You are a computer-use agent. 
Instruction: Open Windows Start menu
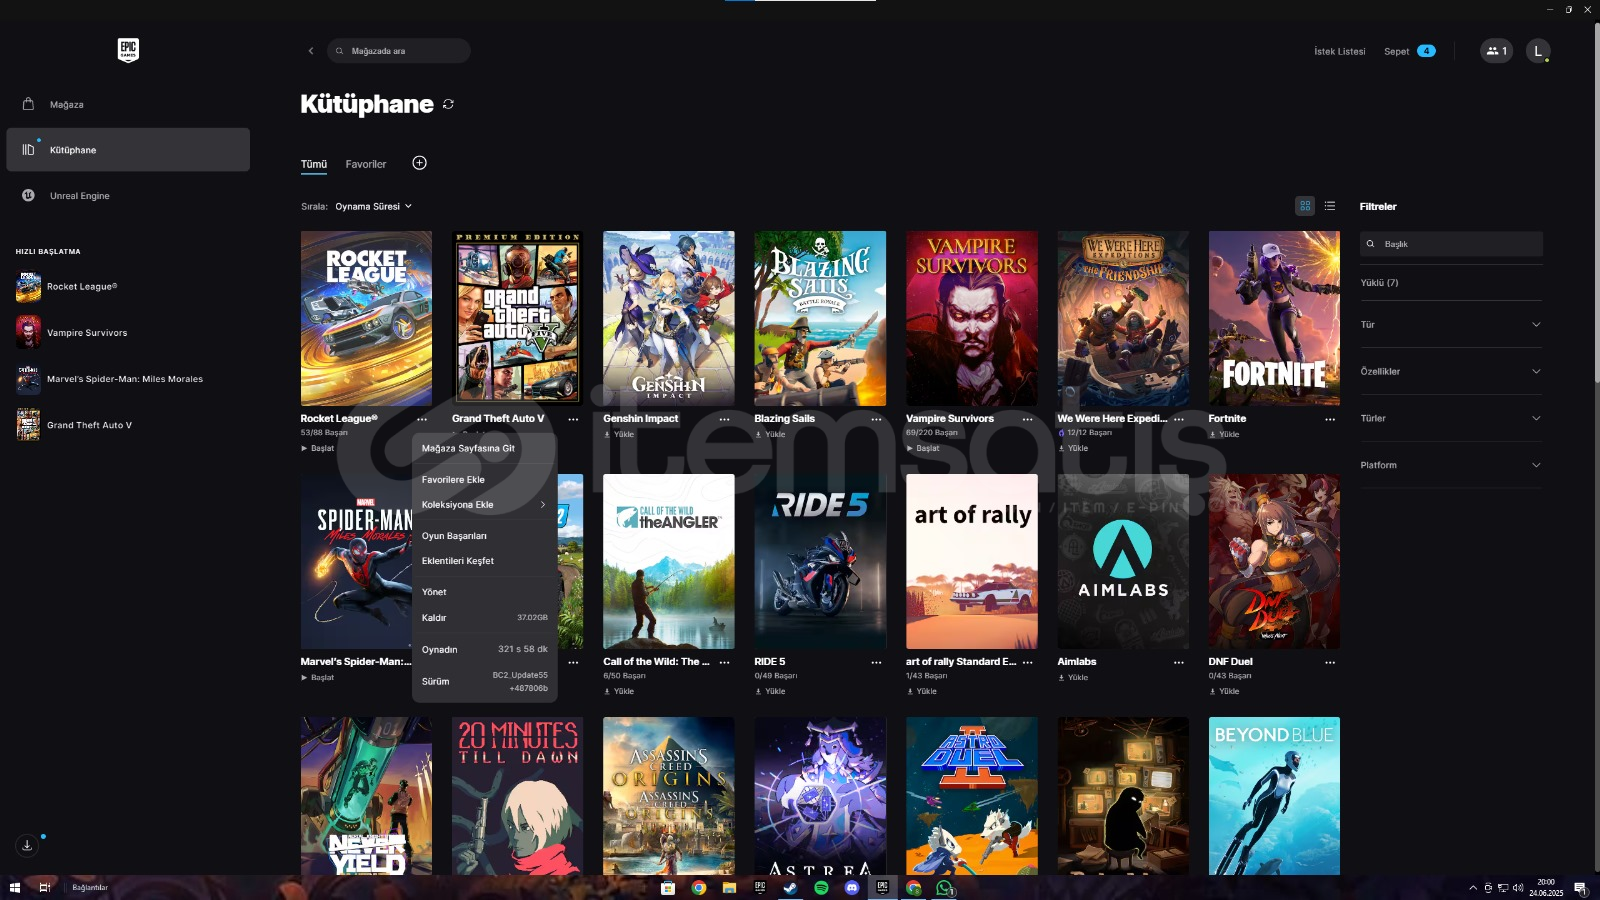coord(14,887)
